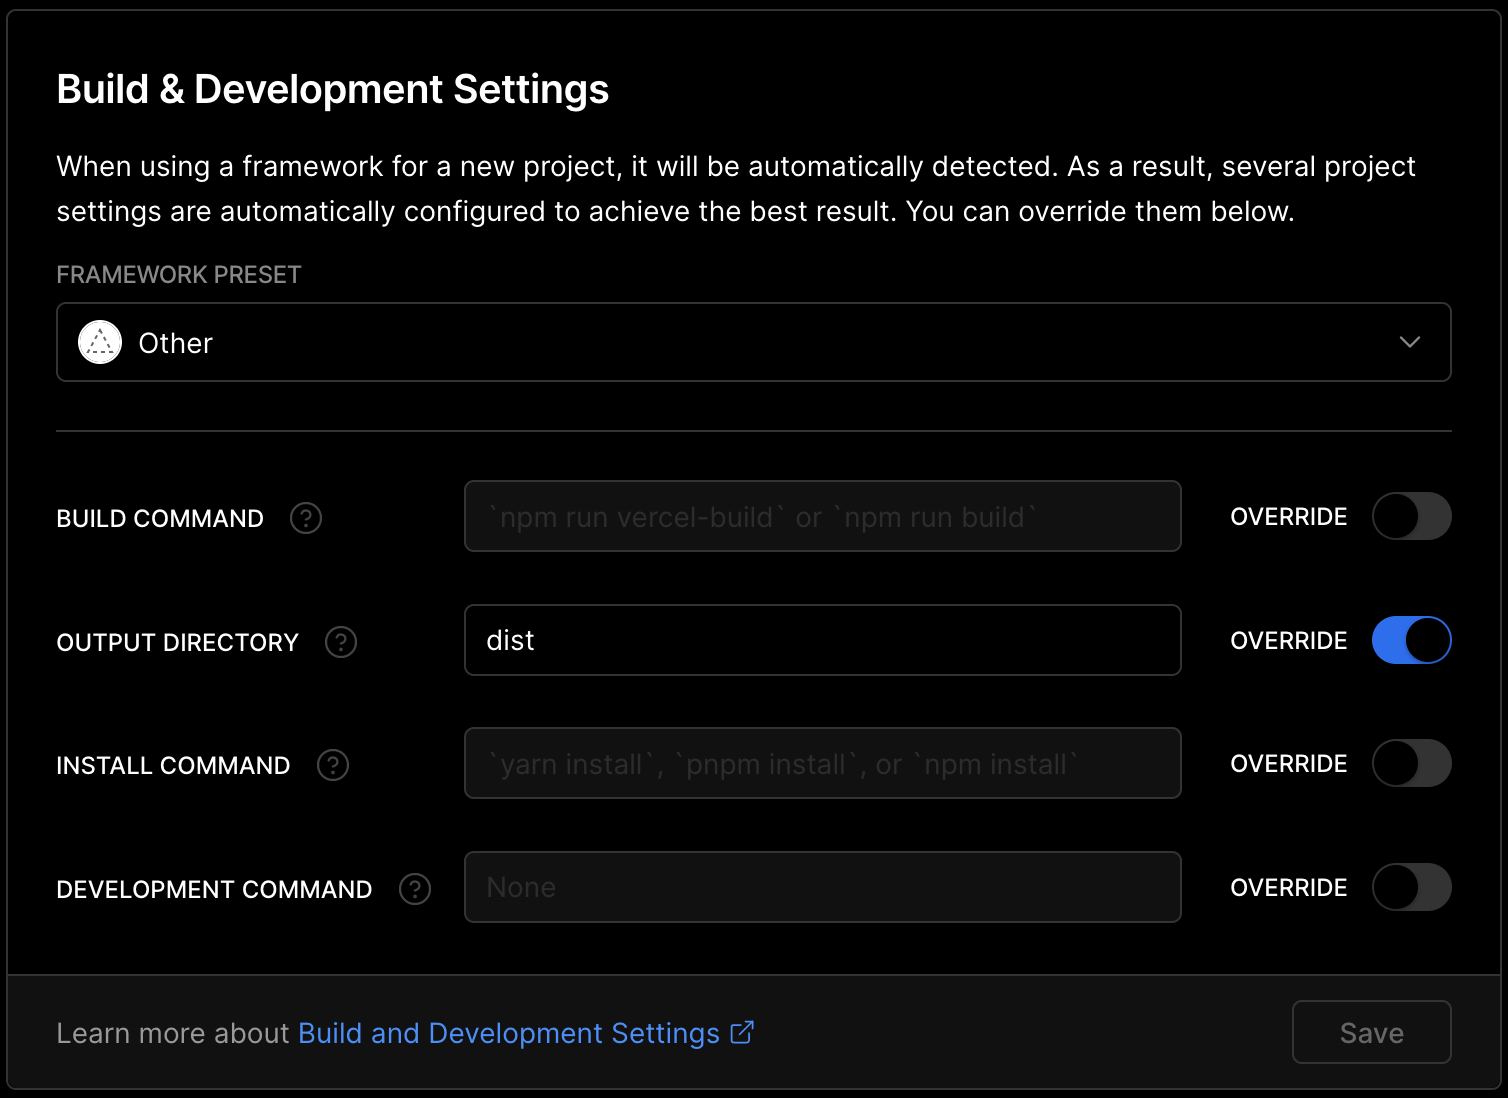Image resolution: width=1508 pixels, height=1098 pixels.
Task: Focus the Output Directory field containing dist
Action: tap(823, 640)
